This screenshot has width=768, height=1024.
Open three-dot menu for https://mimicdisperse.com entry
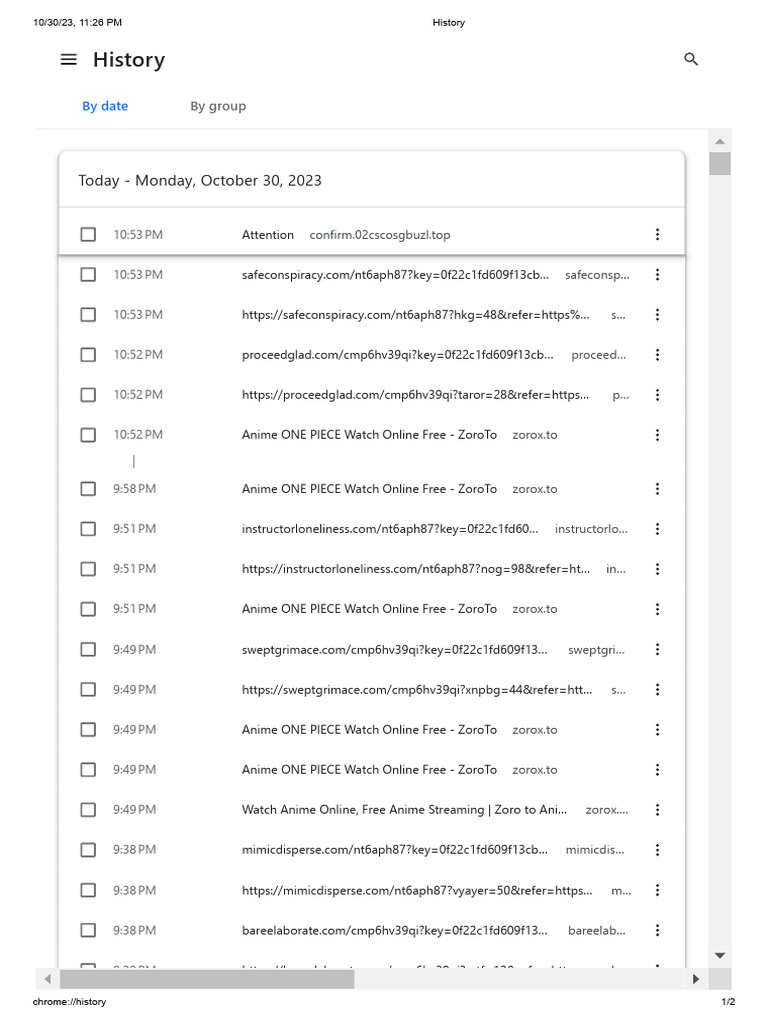point(657,890)
